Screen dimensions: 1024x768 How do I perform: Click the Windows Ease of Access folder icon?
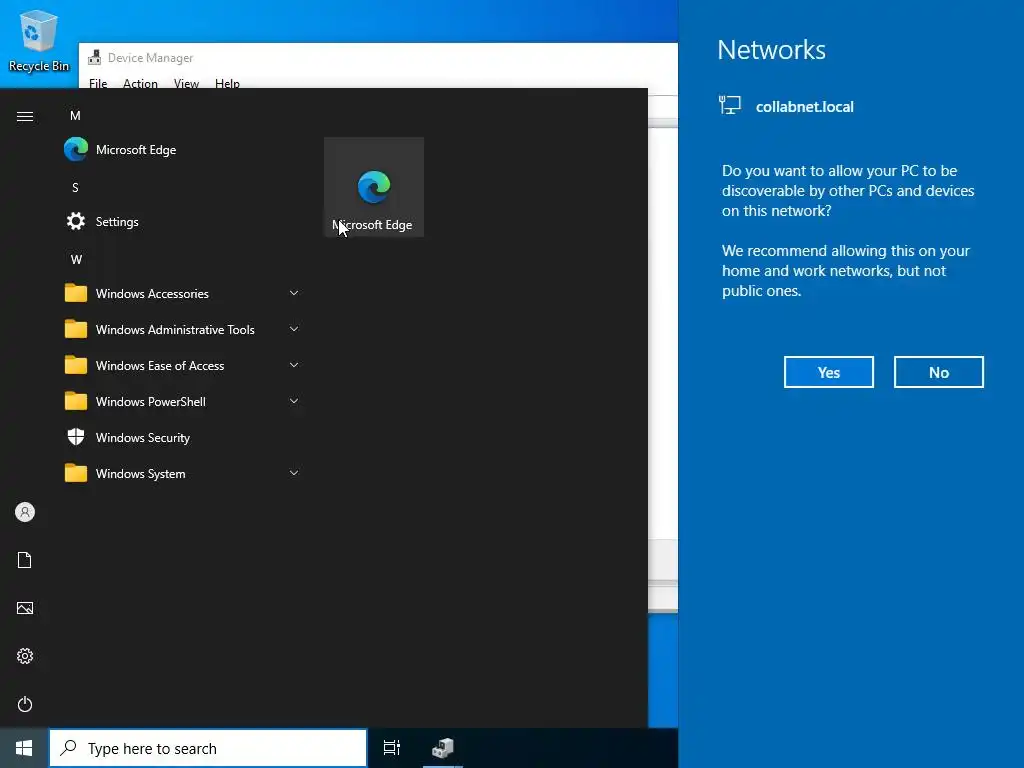[x=76, y=365]
